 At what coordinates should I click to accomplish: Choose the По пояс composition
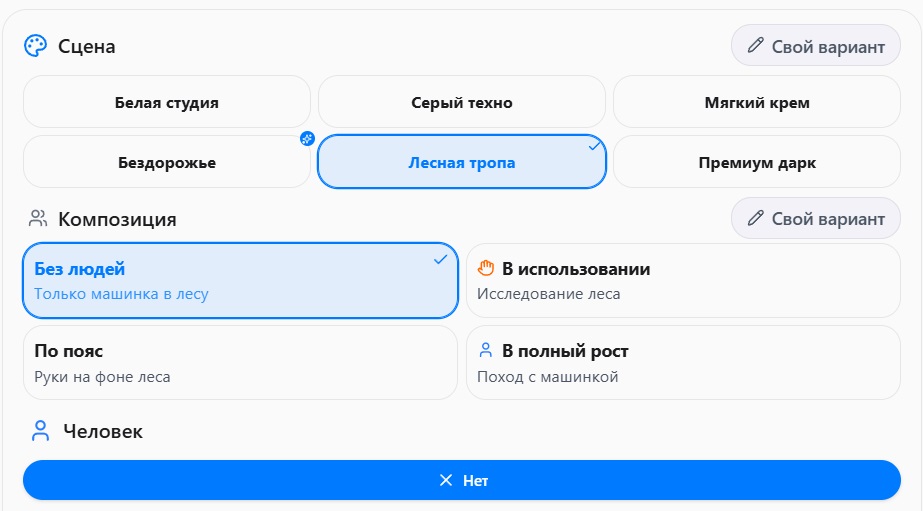(239, 362)
